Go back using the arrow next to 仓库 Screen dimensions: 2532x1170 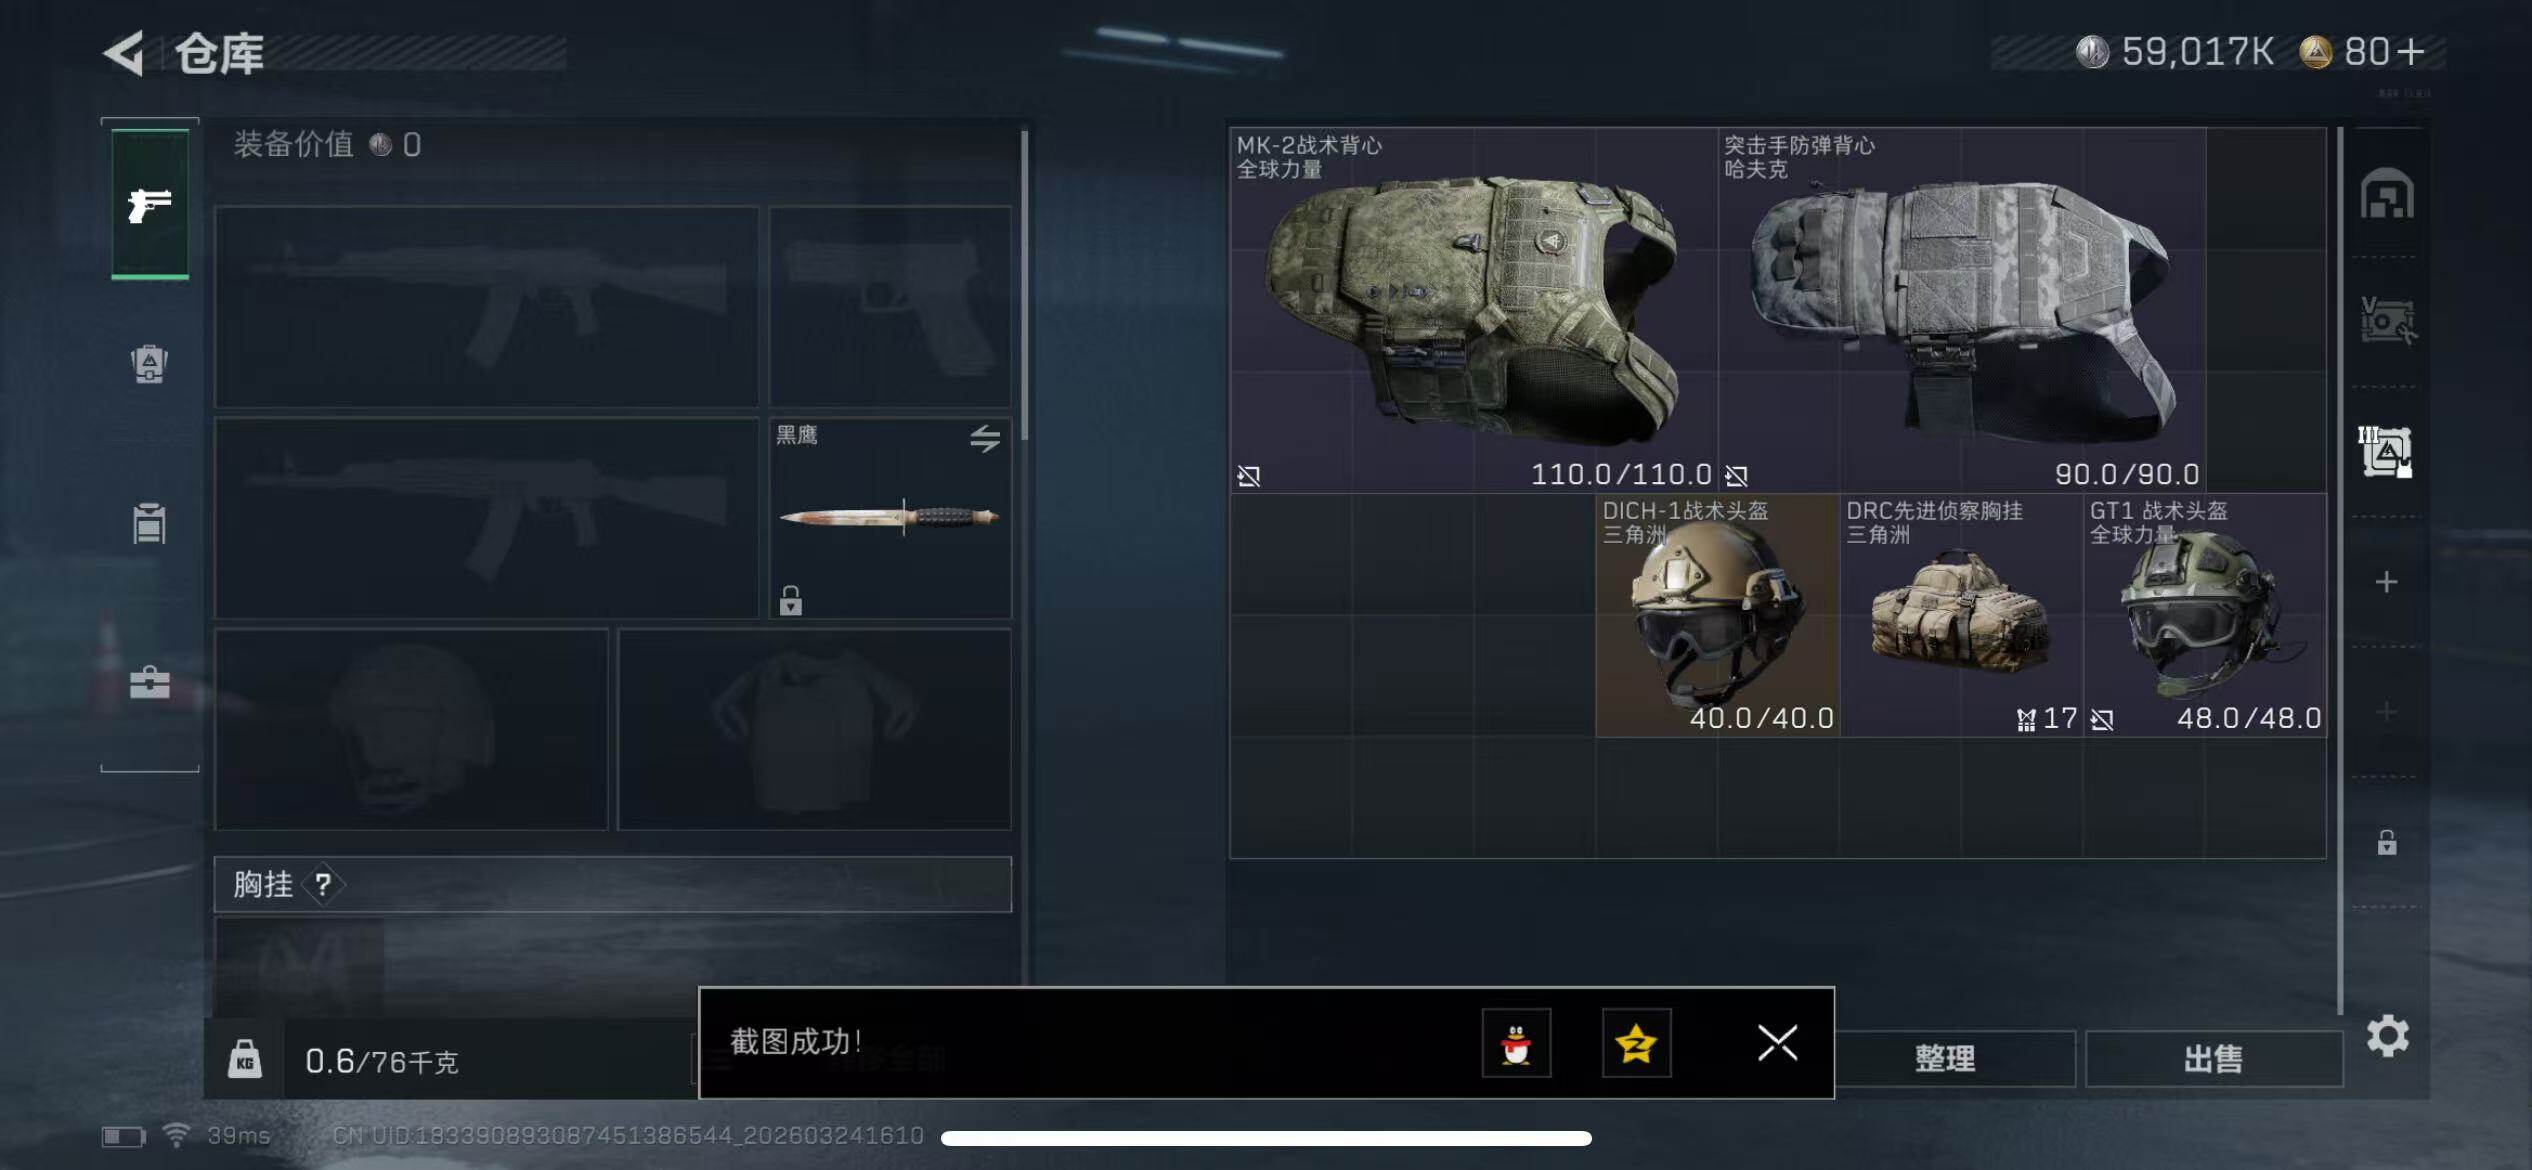(x=124, y=53)
